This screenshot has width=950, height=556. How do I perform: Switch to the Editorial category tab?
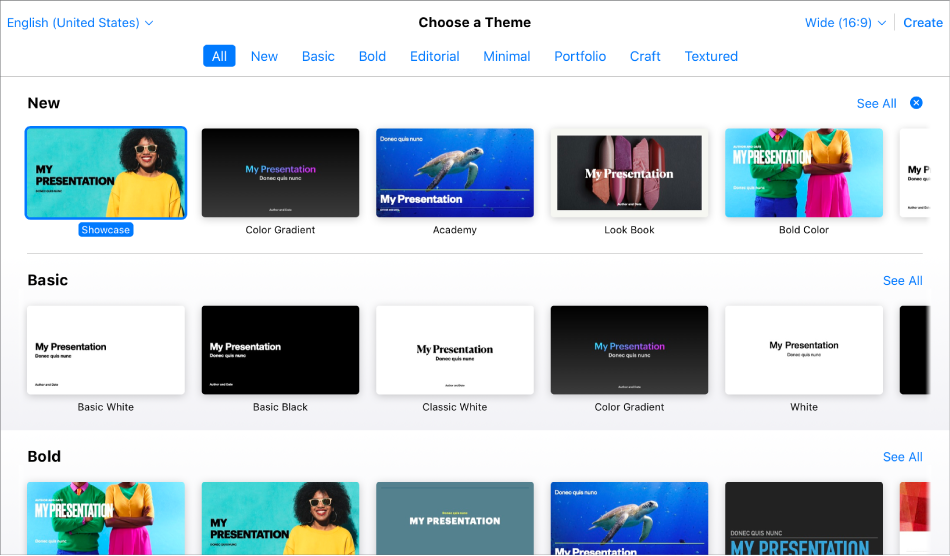(x=434, y=56)
